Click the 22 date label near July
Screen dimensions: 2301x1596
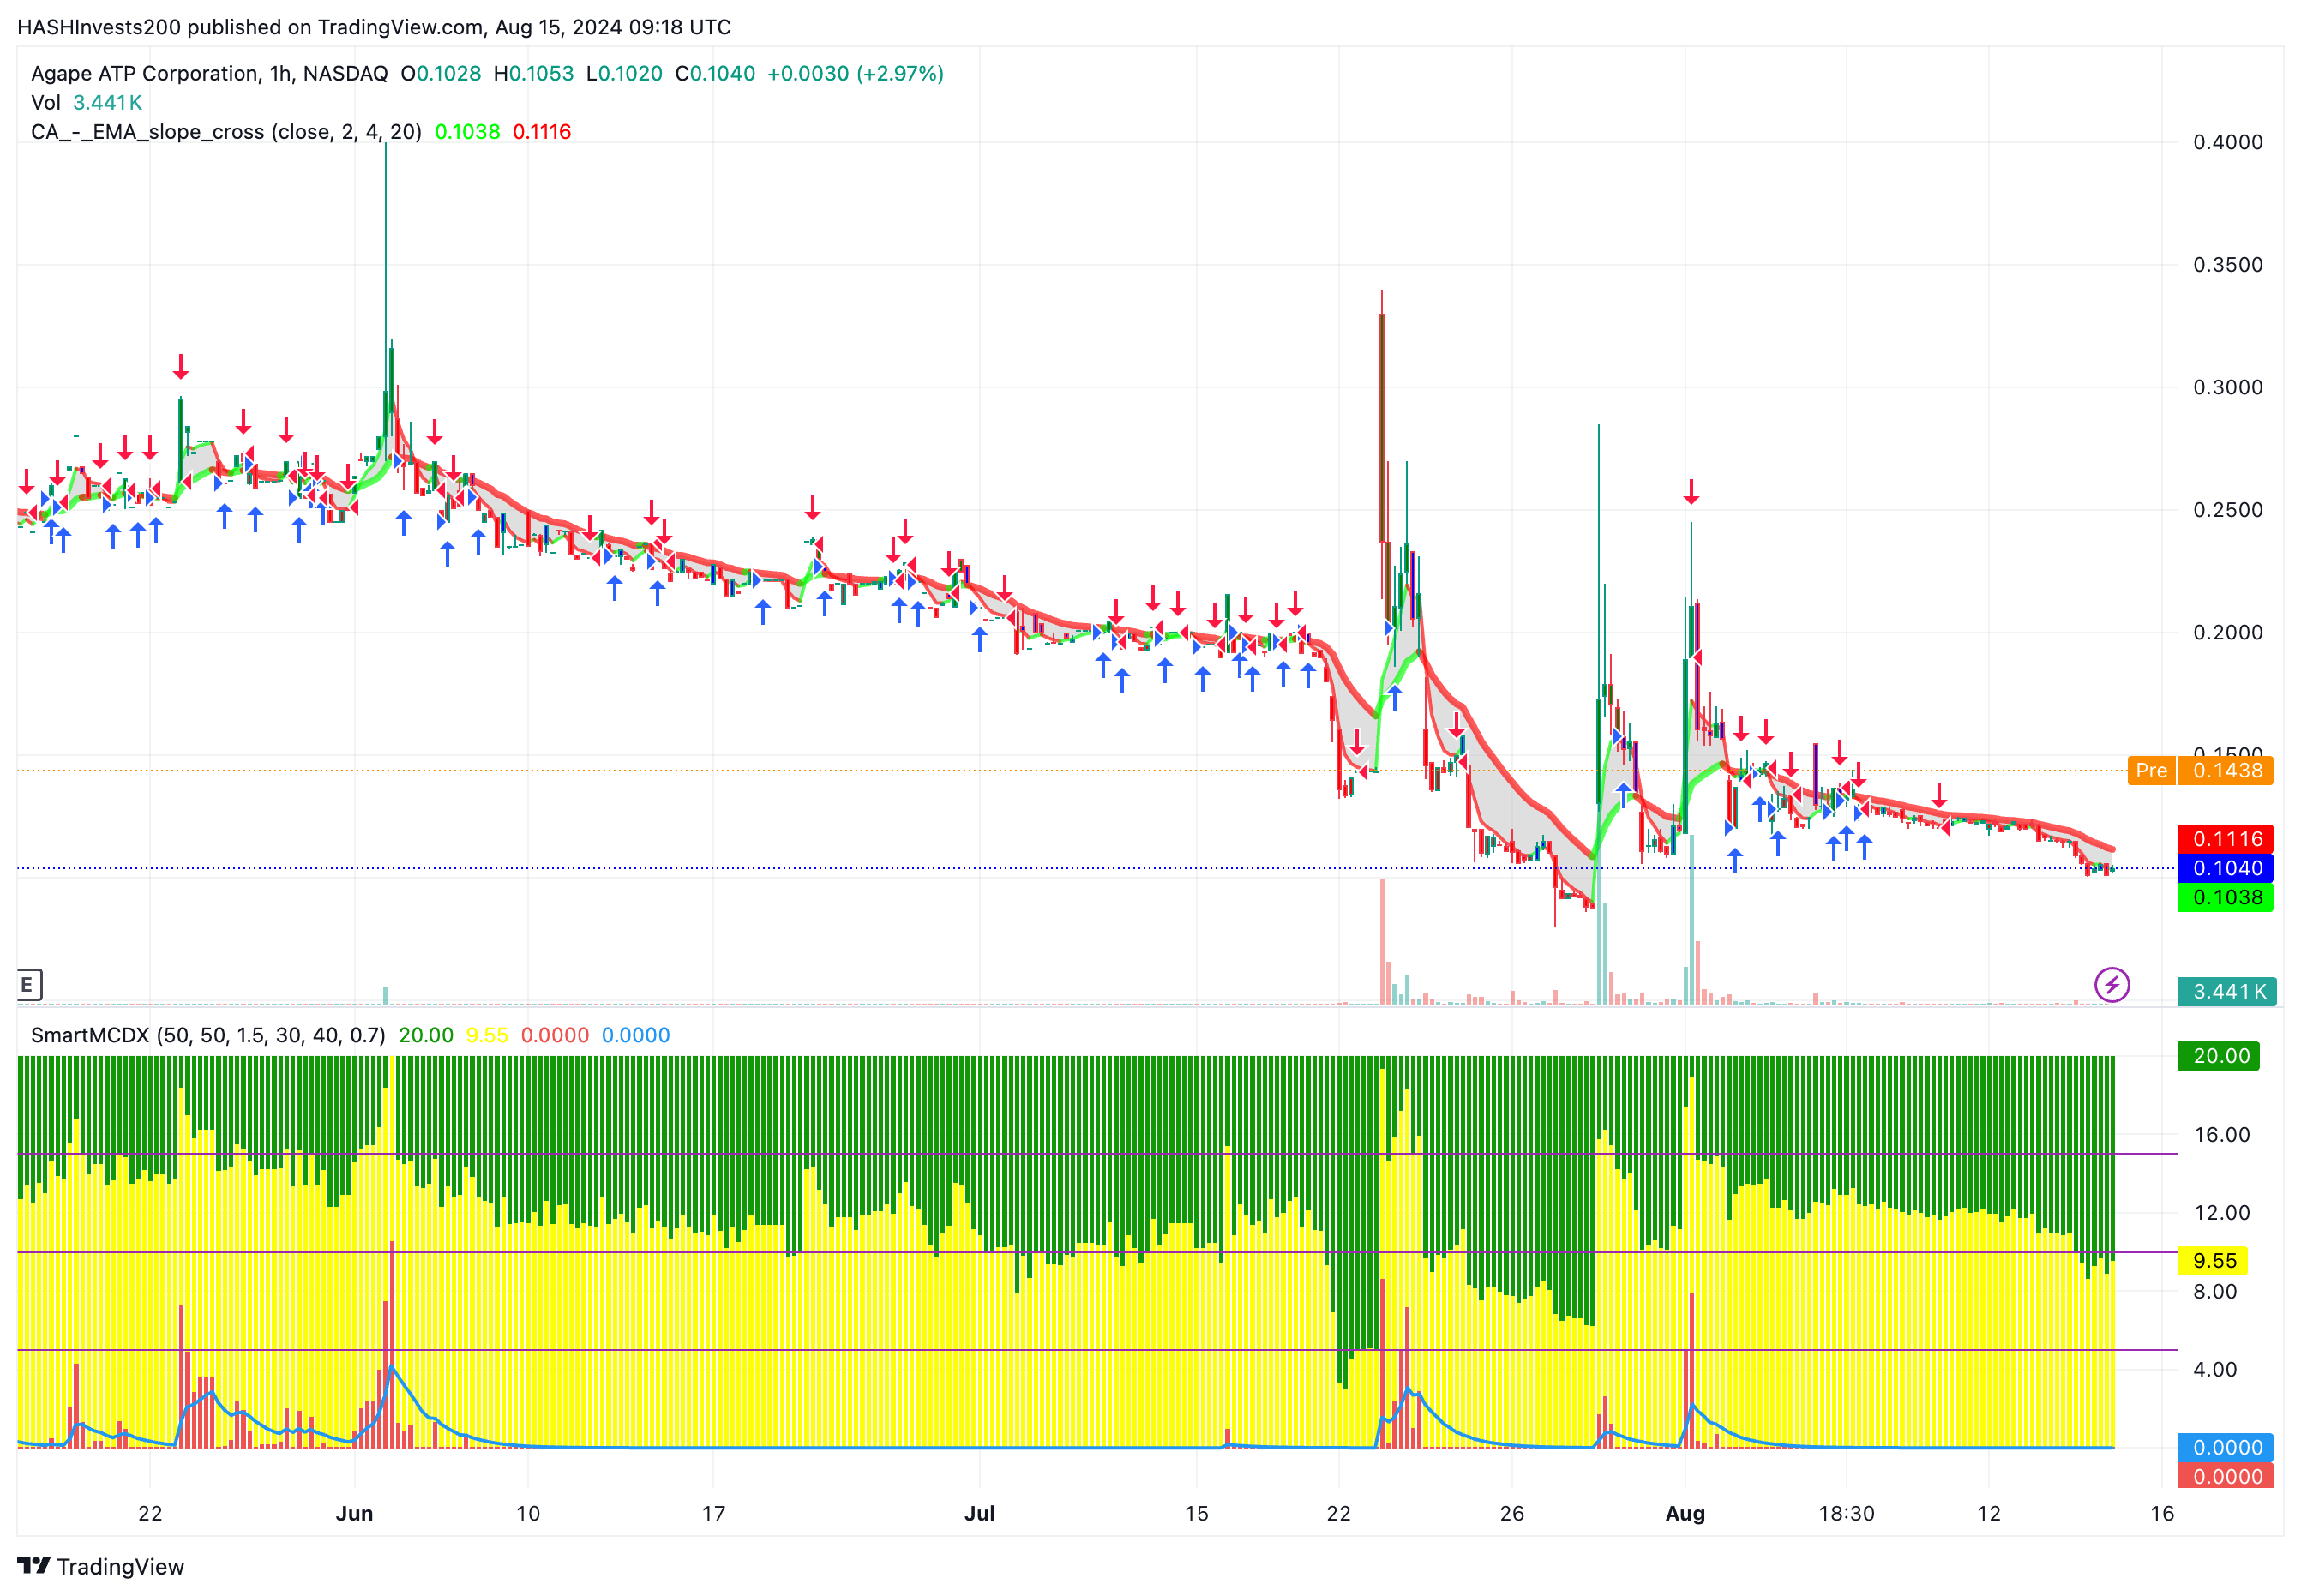[1338, 1513]
